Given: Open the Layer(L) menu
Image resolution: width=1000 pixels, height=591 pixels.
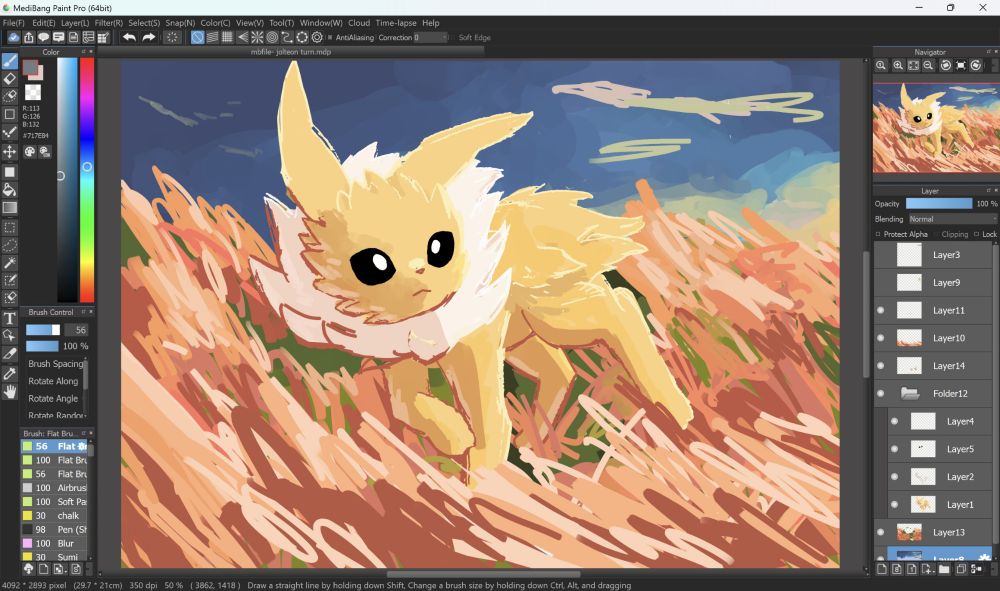Looking at the screenshot, I should tap(75, 23).
